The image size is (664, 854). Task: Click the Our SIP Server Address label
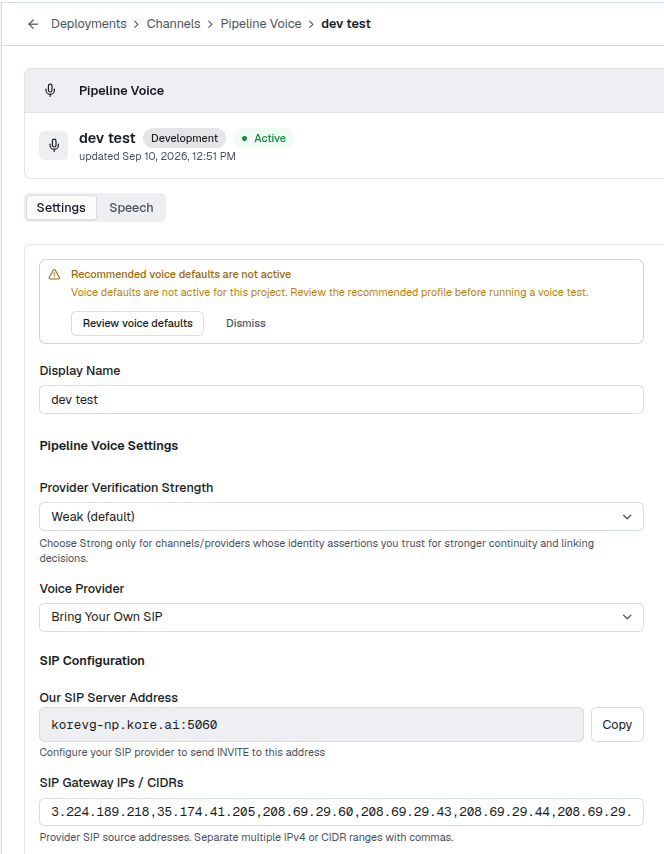pos(109,698)
